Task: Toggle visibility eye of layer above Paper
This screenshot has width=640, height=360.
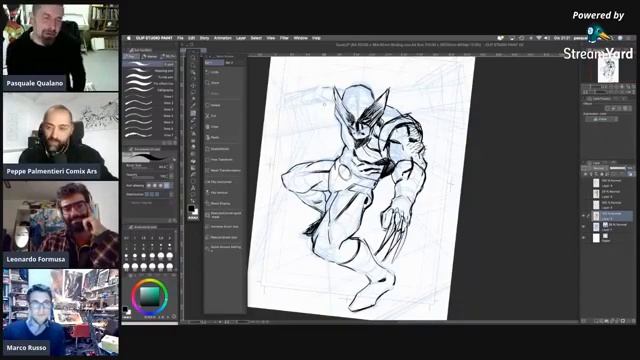Action: click(584, 227)
